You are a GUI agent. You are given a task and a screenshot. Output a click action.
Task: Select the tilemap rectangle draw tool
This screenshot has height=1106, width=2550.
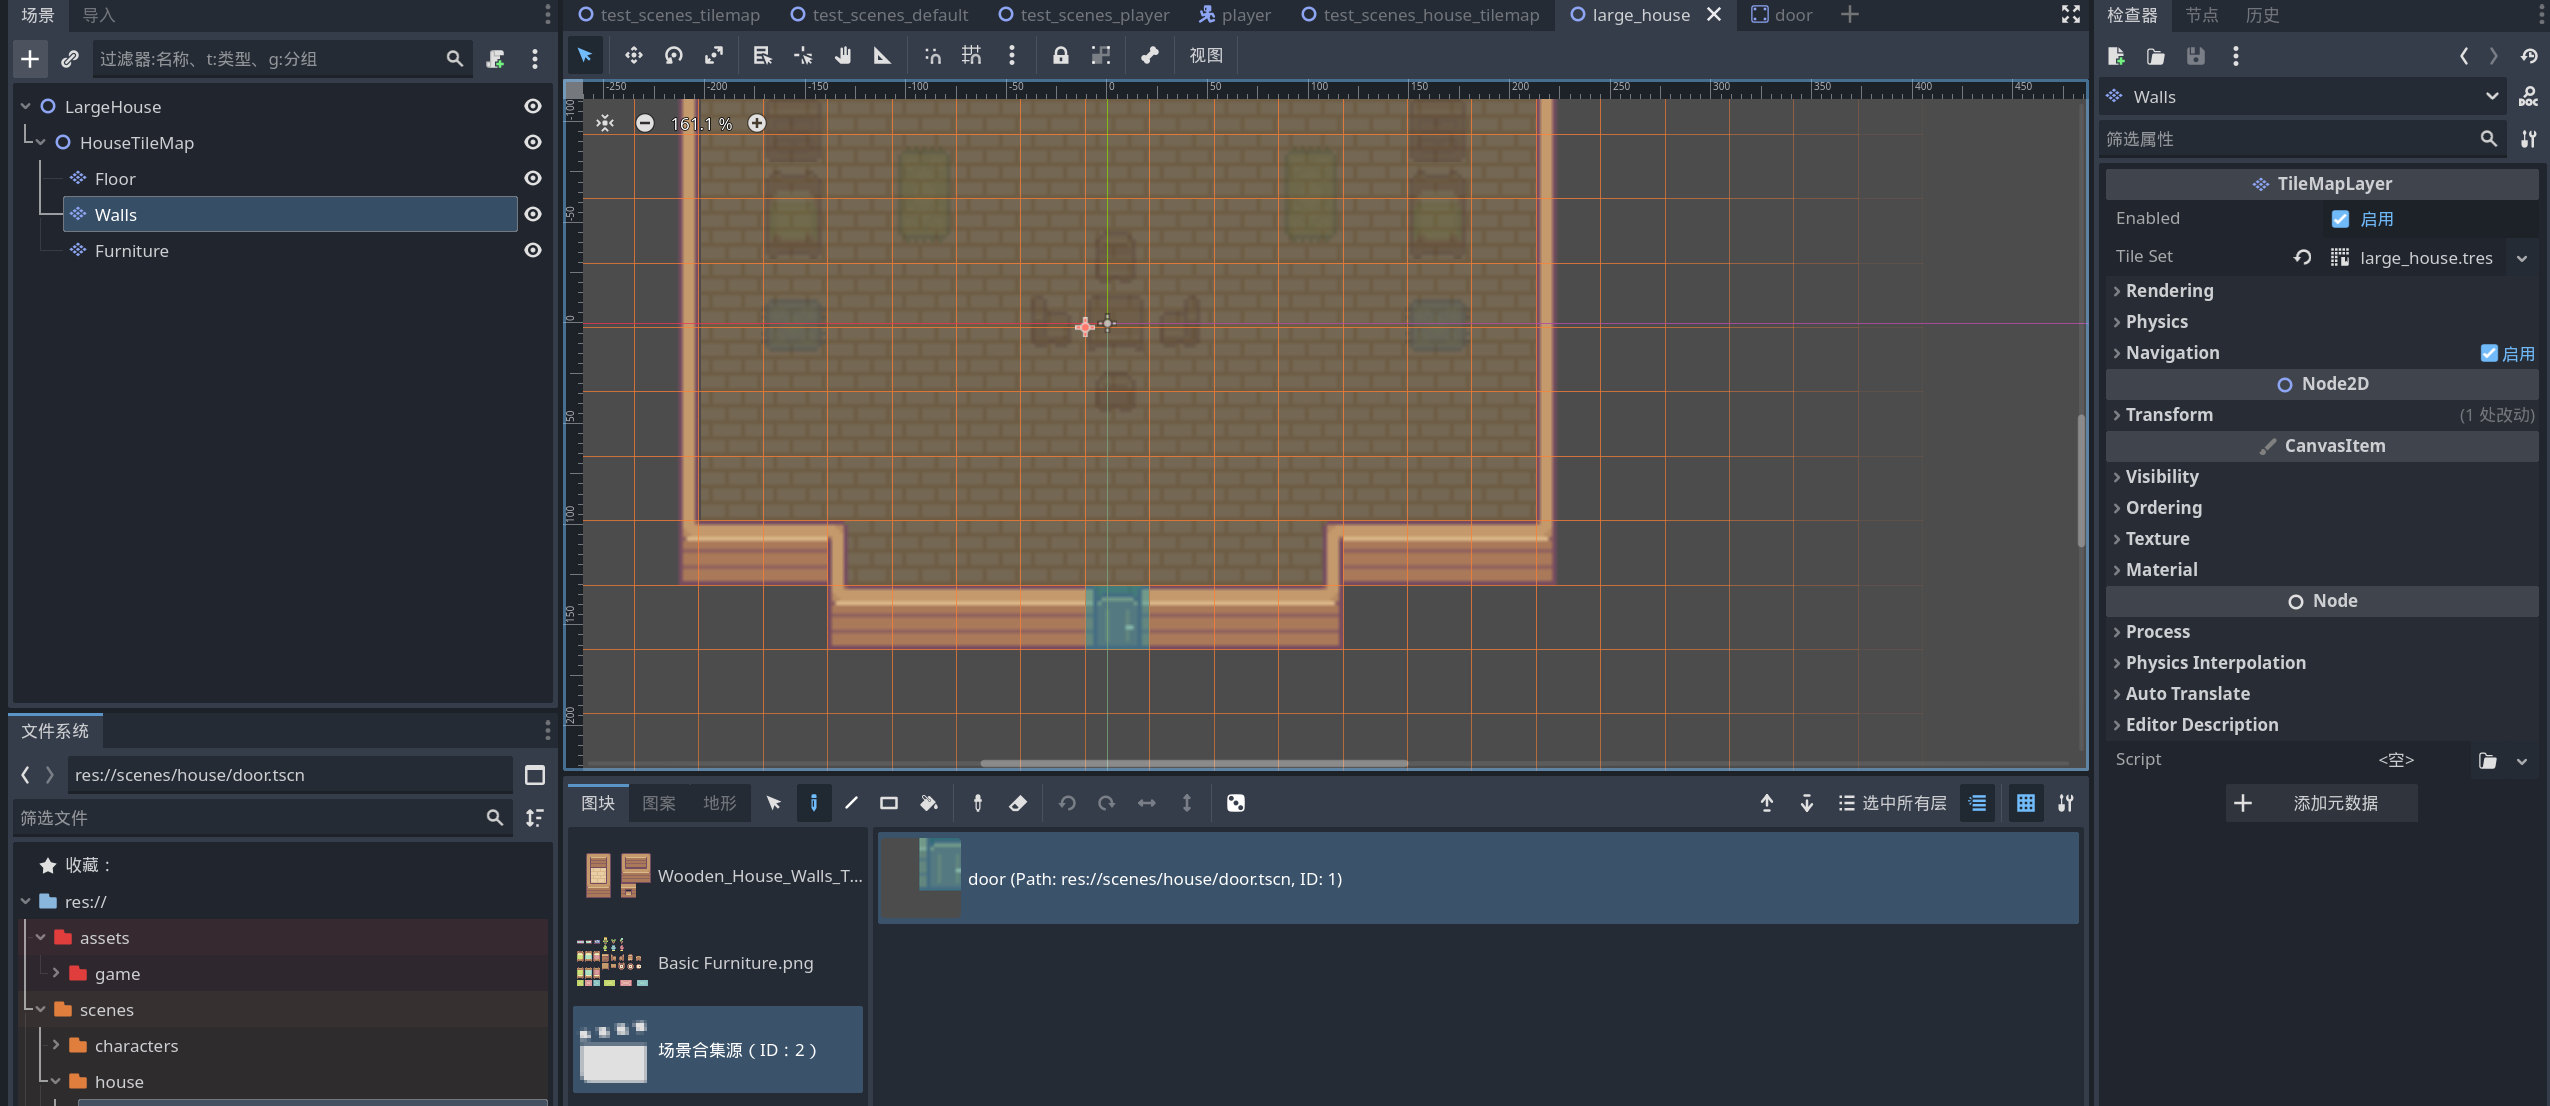click(x=888, y=803)
